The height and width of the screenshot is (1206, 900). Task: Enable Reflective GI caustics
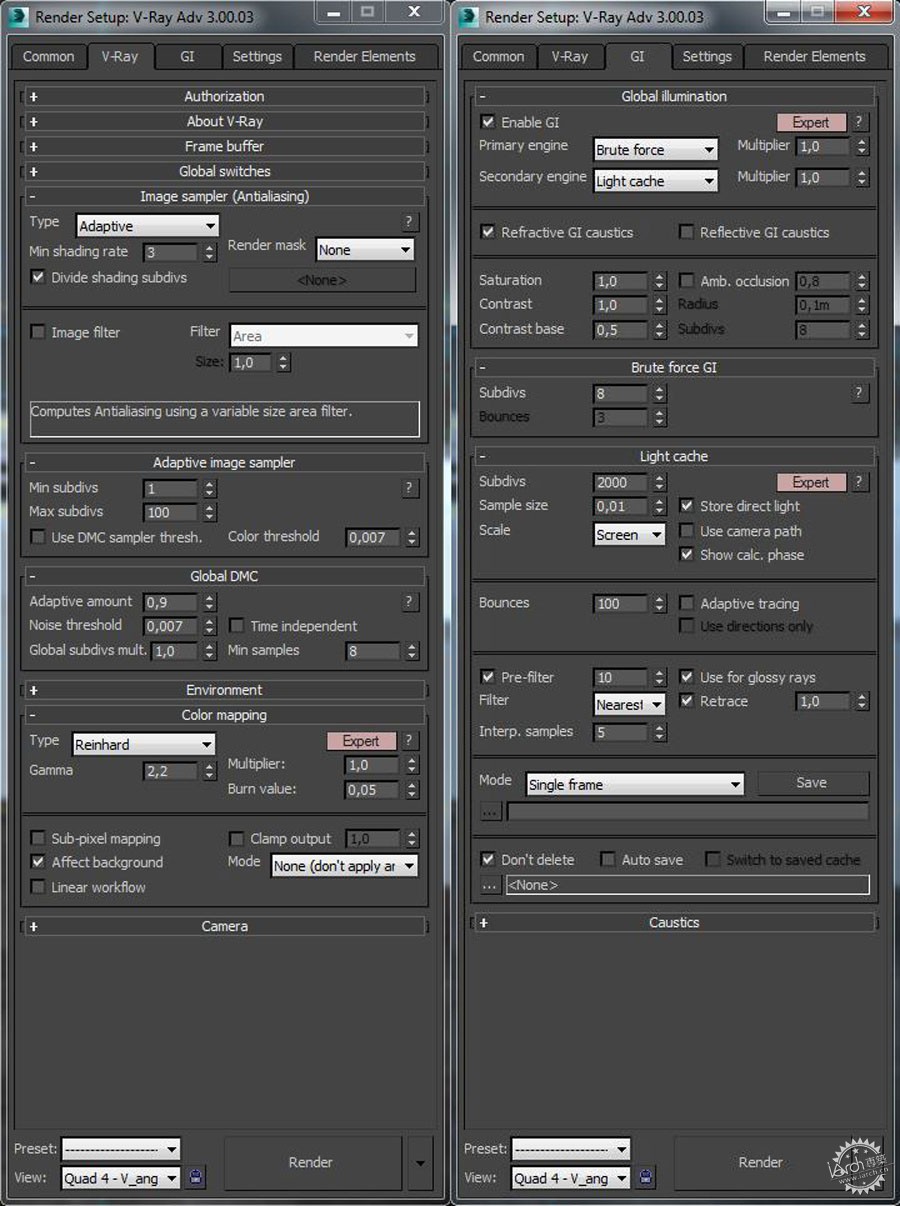686,232
